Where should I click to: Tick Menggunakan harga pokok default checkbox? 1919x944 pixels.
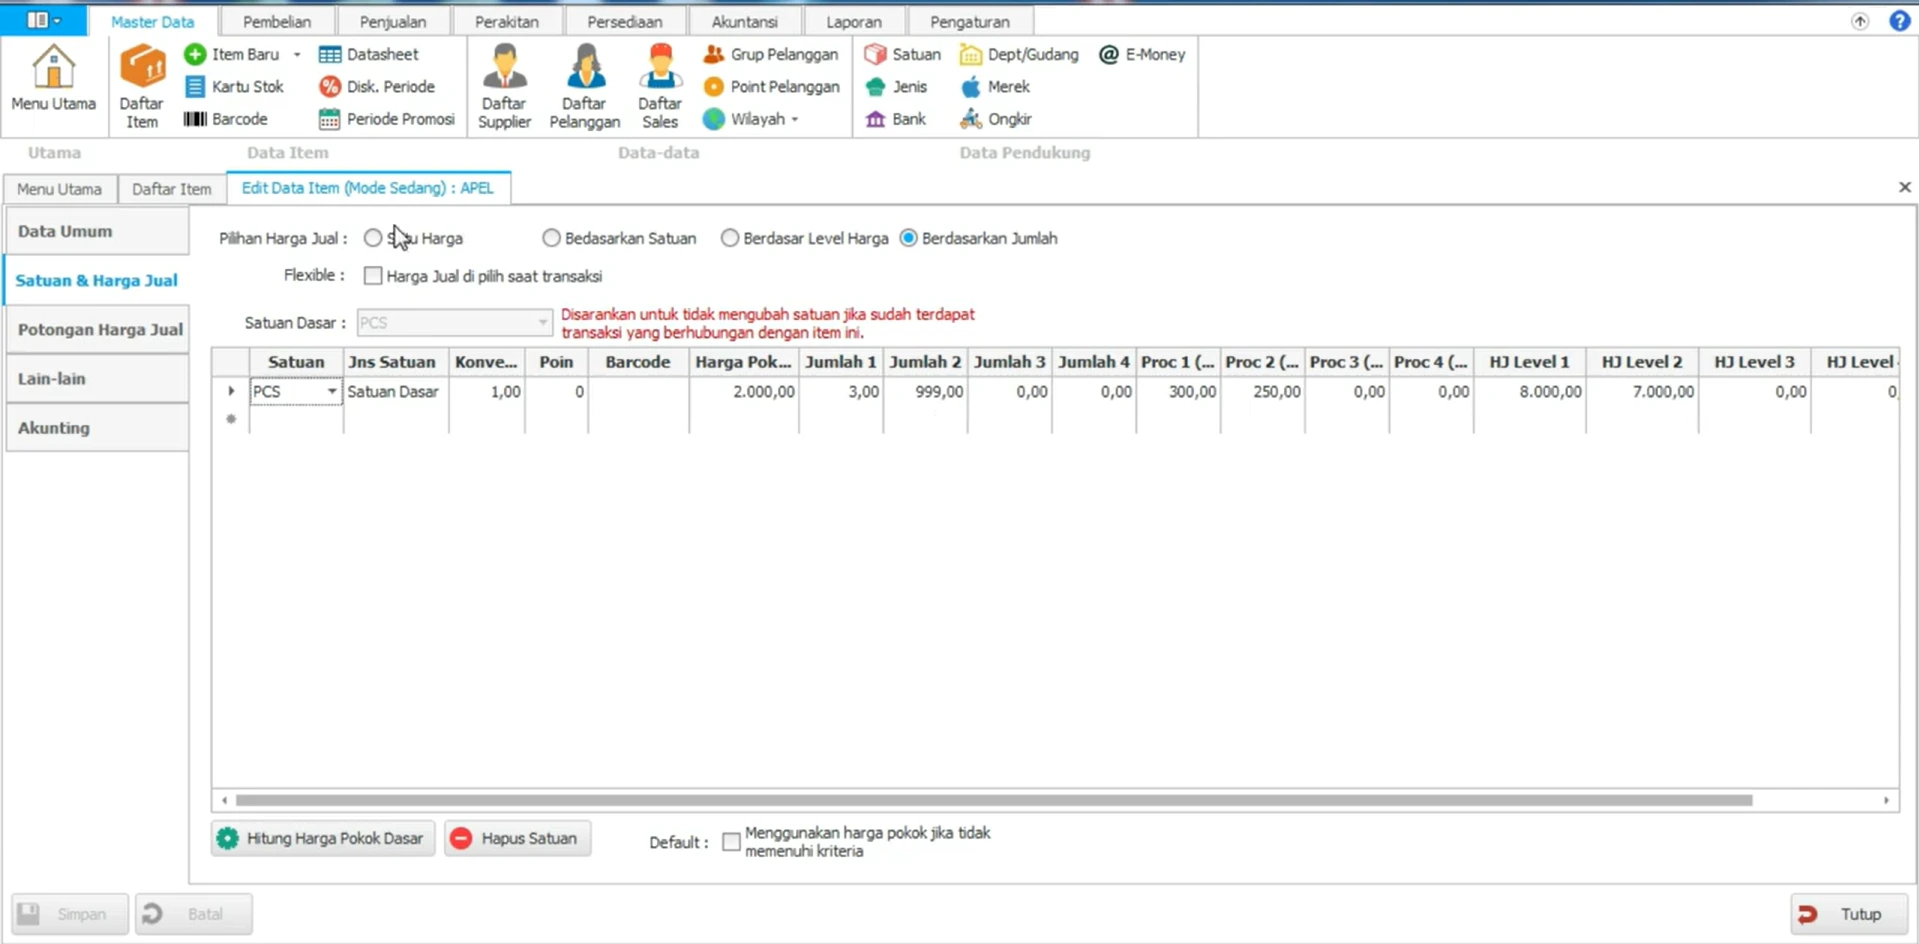(732, 842)
